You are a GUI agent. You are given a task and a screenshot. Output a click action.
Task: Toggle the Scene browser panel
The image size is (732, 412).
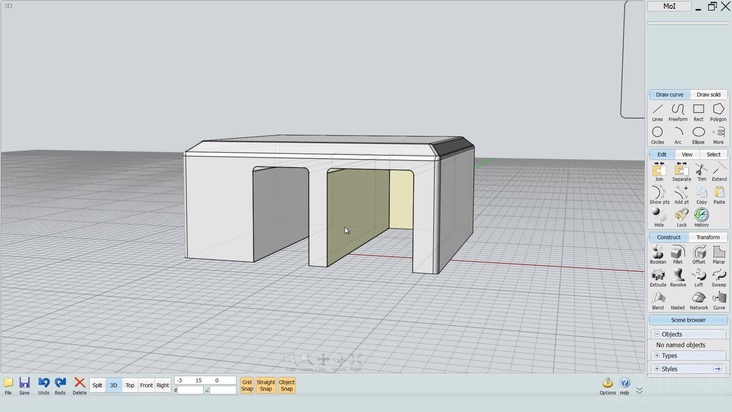(x=688, y=320)
